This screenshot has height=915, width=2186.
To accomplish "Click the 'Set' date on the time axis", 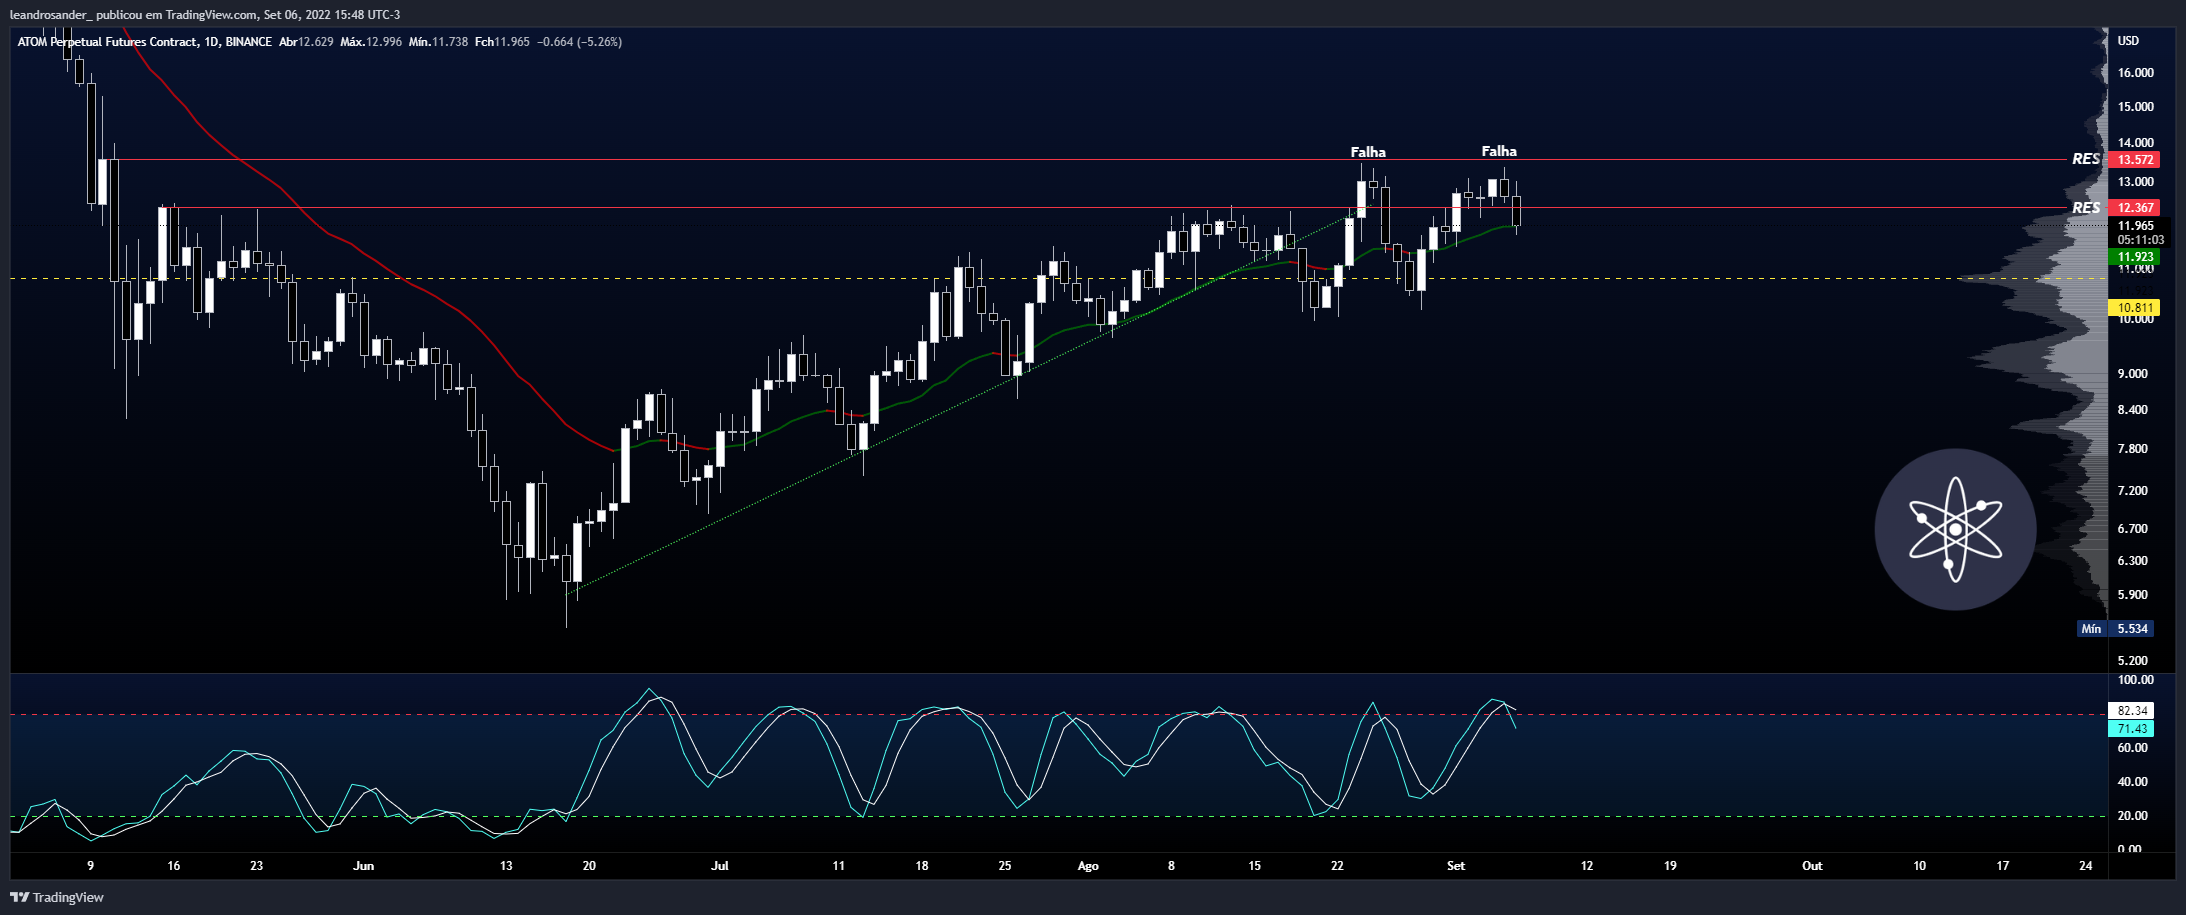I will tap(1456, 866).
